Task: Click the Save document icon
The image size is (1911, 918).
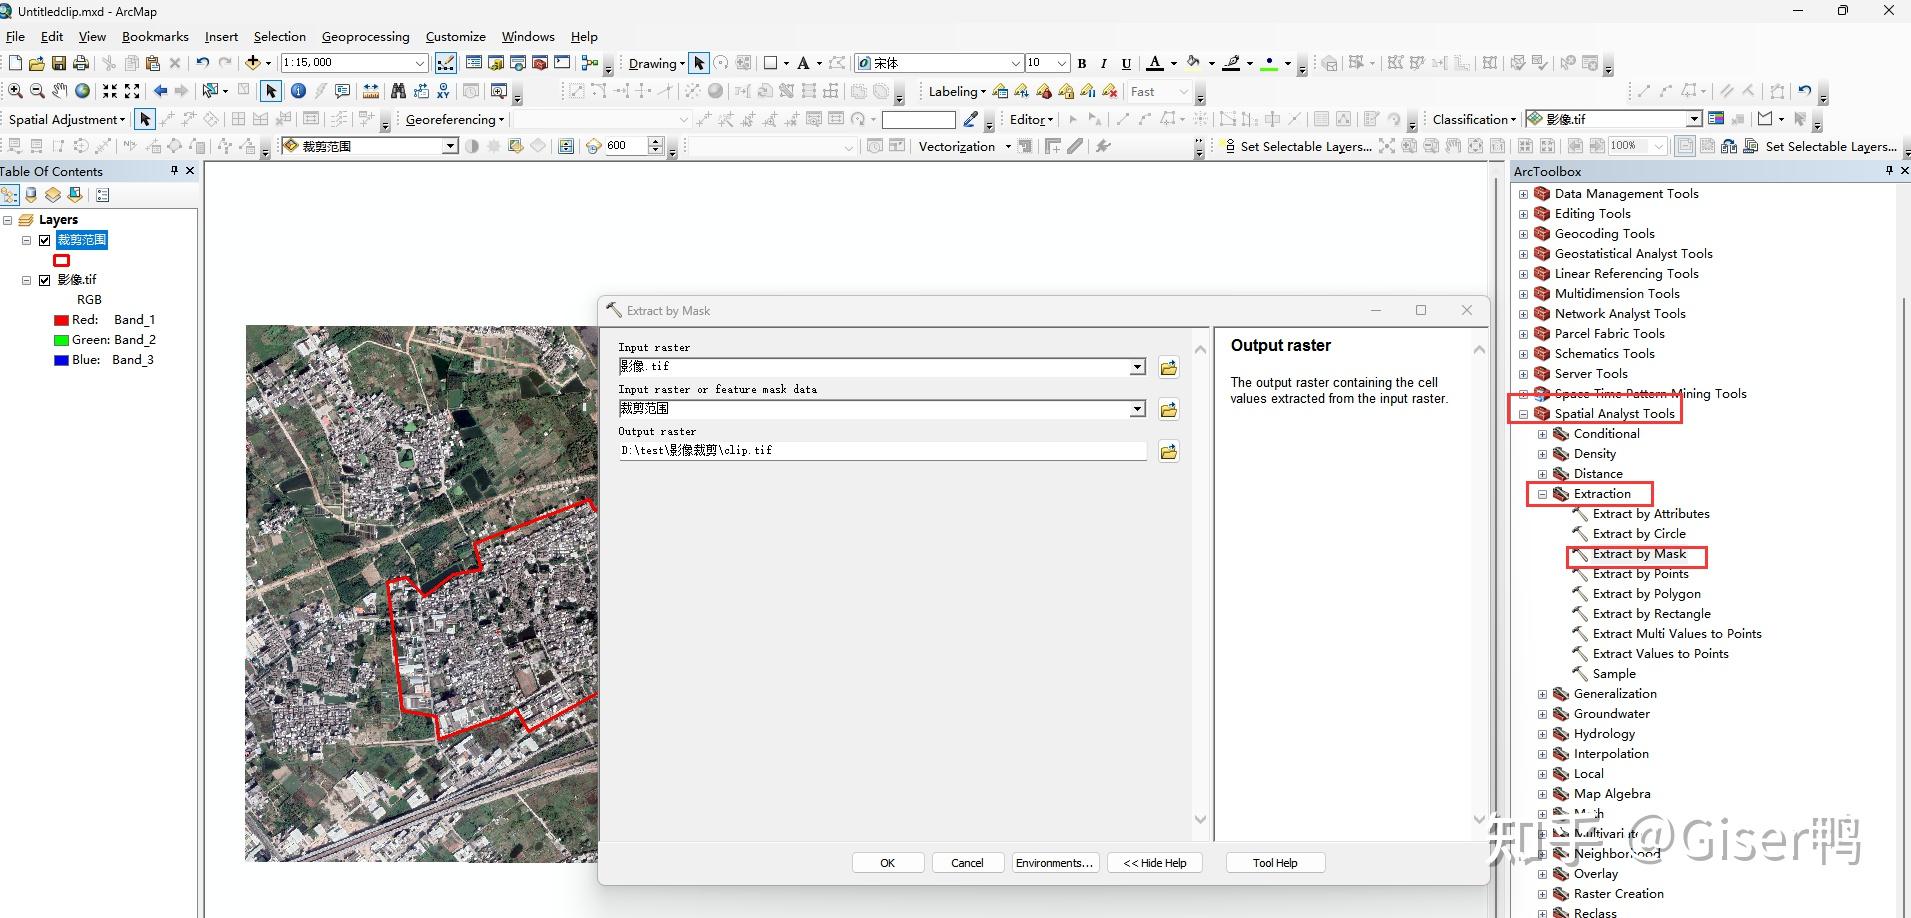Action: pos(59,63)
